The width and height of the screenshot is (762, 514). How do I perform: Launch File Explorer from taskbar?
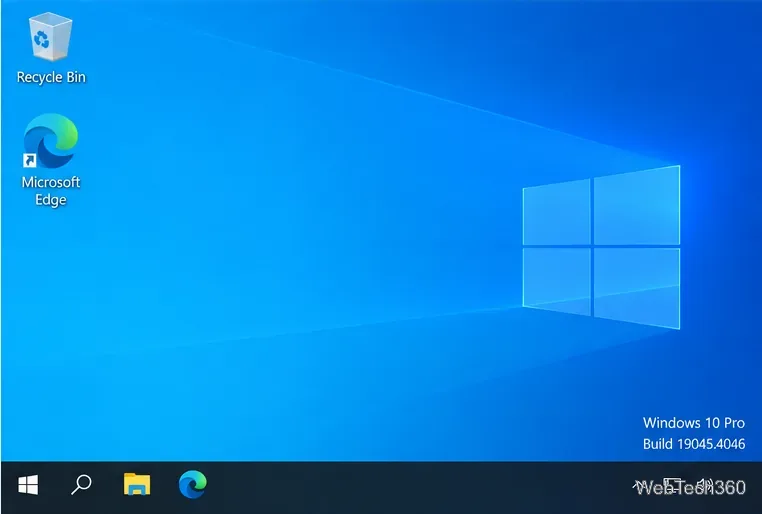[x=137, y=484]
